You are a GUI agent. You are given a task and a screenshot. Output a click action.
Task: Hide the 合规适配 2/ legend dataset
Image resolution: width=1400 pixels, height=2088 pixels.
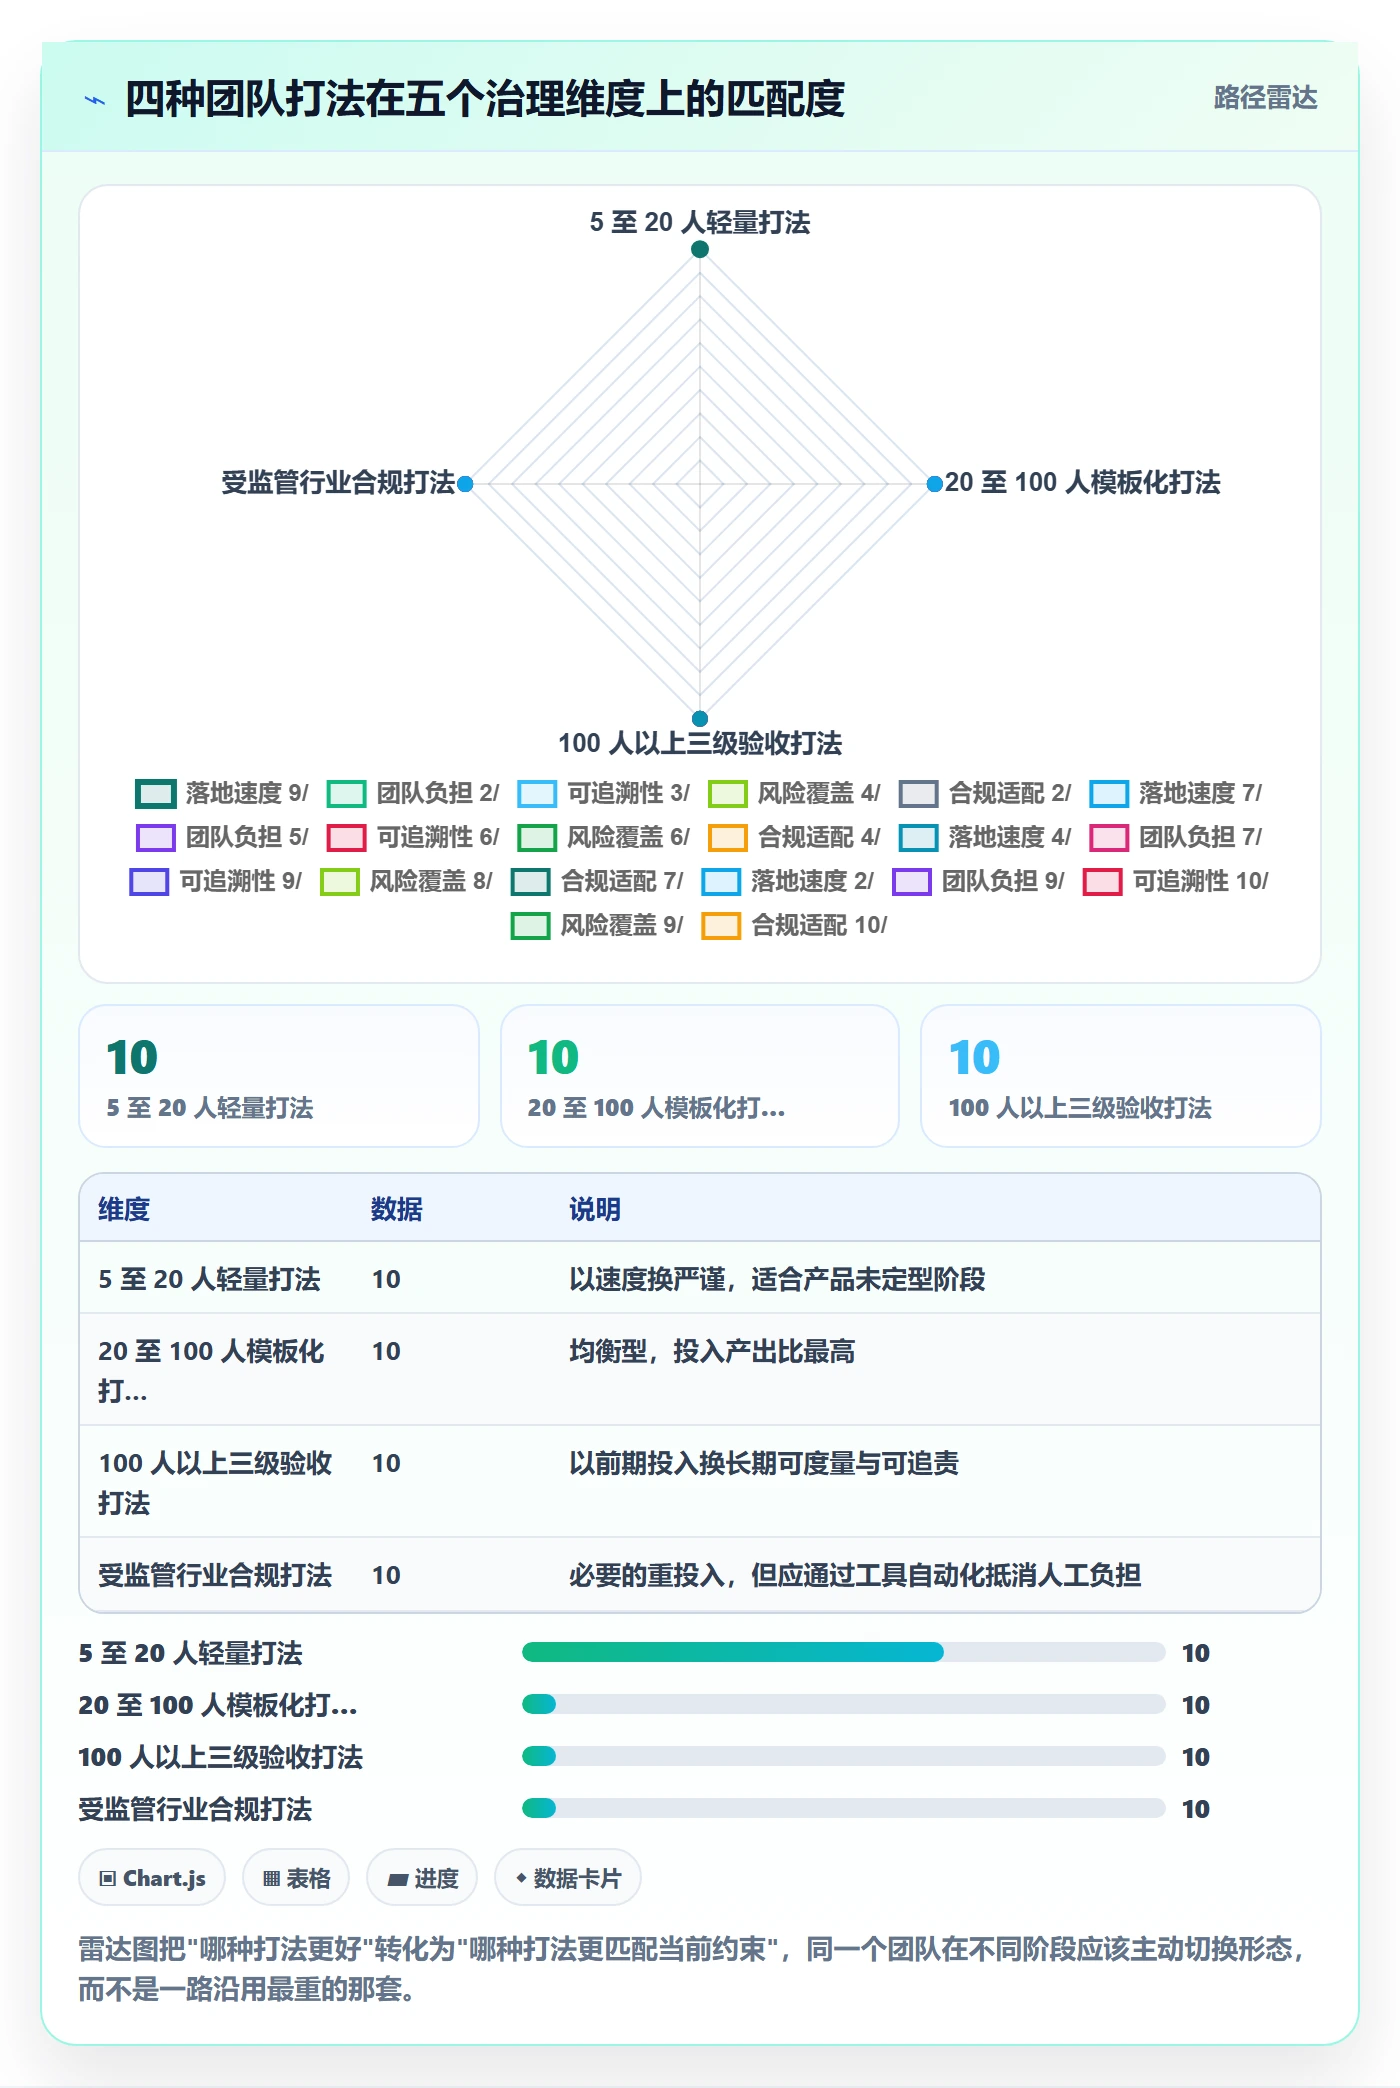[985, 793]
